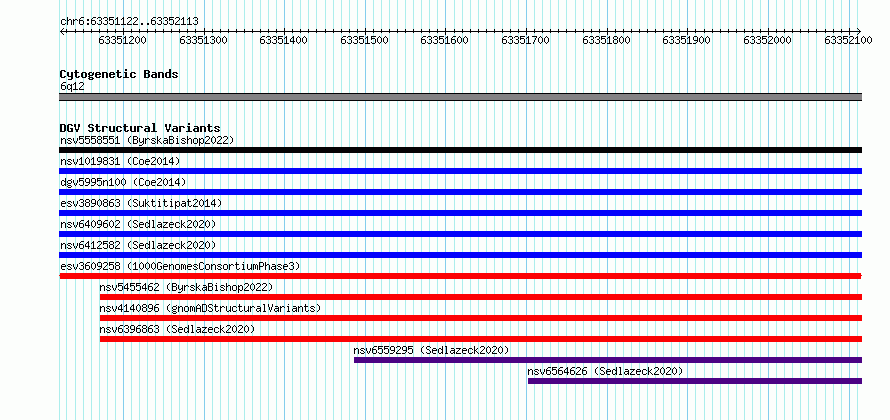Open variant nsv6564626 (Sedlazeck2020) label
Image resolution: width=890 pixels, height=420 pixels.
[605, 371]
